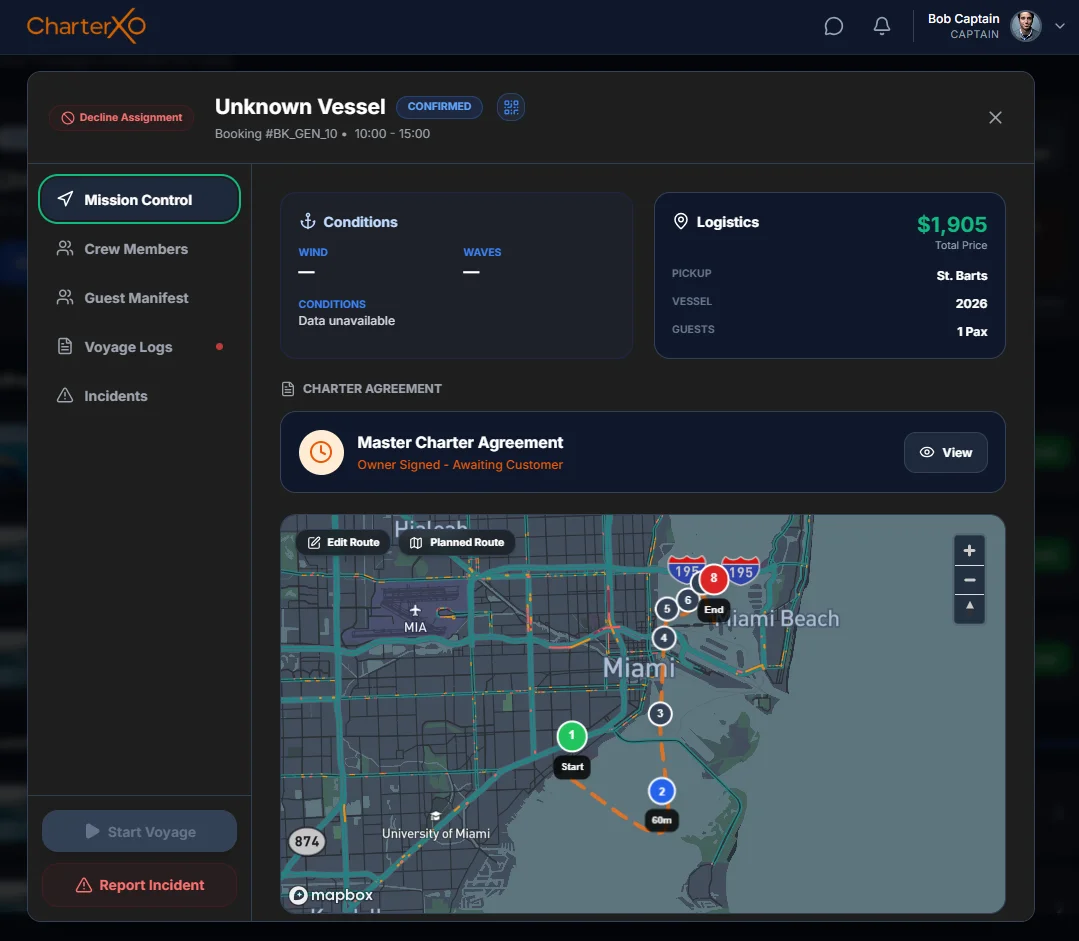Click the 60m duration label on map

[661, 820]
